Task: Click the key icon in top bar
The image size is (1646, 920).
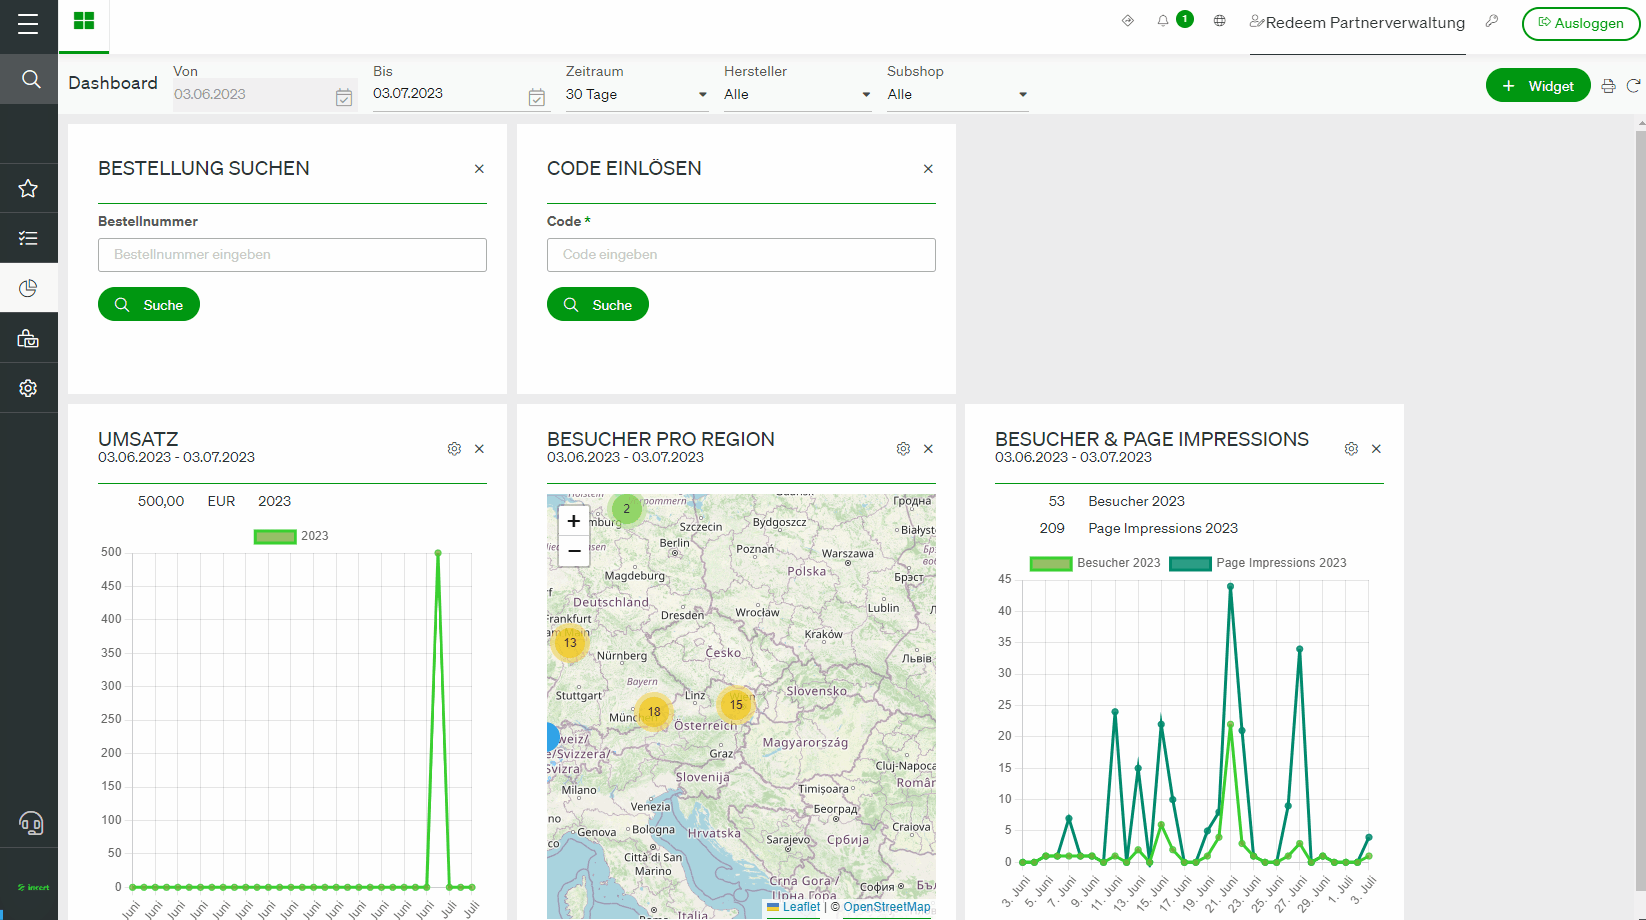Action: pos(1492,20)
